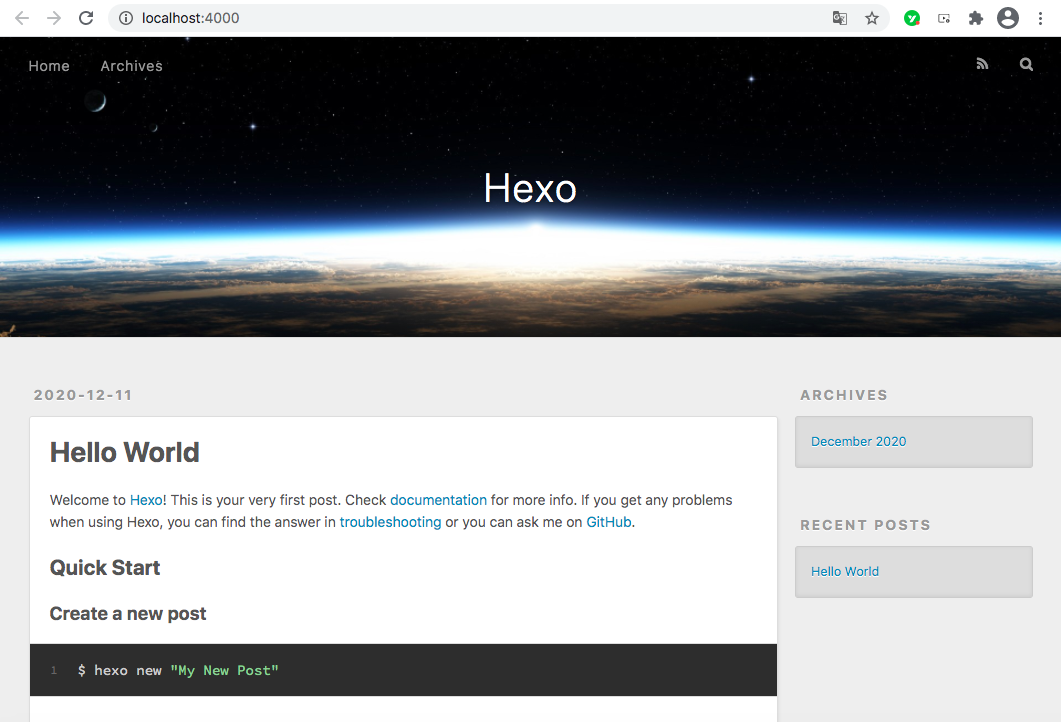Open the Extensions puzzle icon
The width and height of the screenshot is (1061, 722).
[x=976, y=18]
